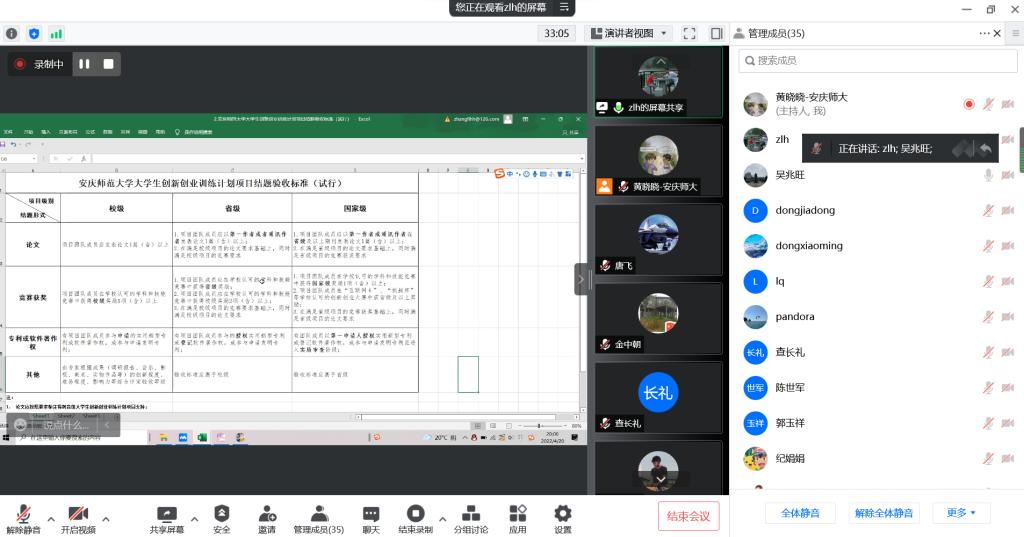Image resolution: width=1024 pixels, height=537 pixels.
Task: Open the 演讲者视图 view dropdown
Action: [x=628, y=33]
